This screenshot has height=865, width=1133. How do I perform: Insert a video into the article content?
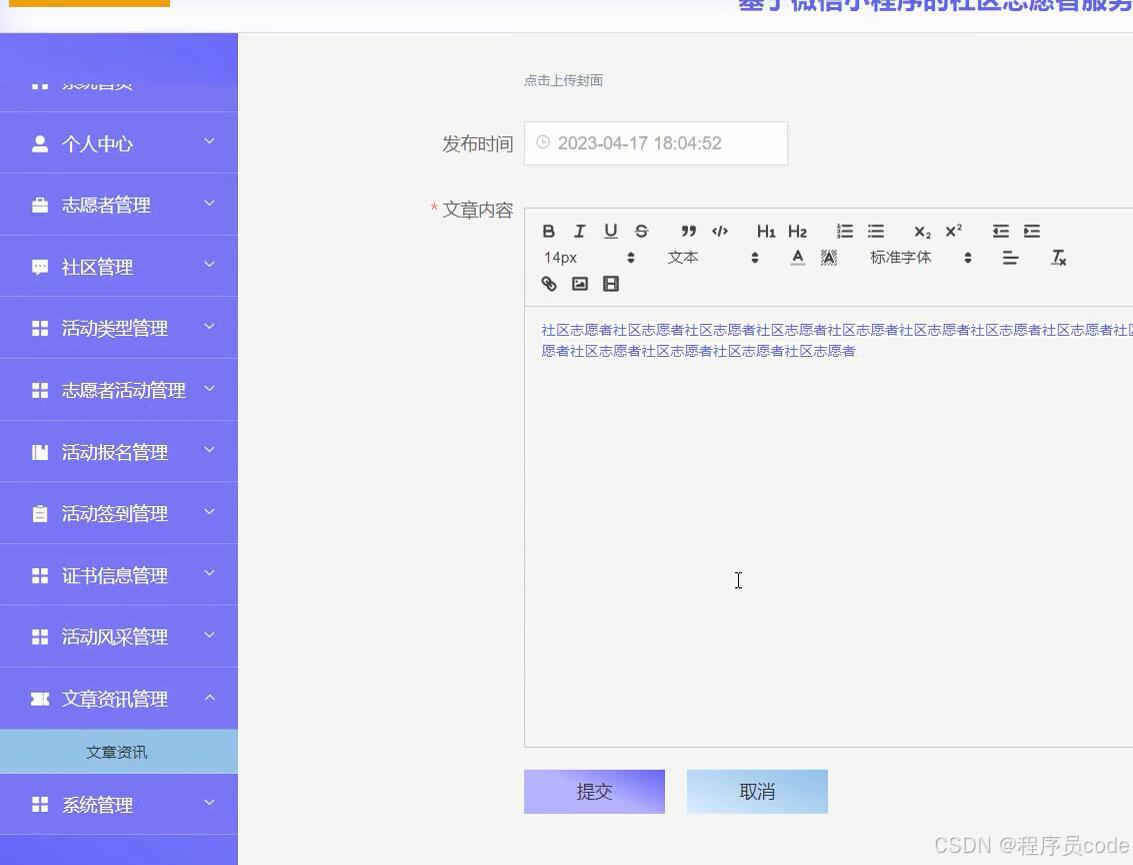tap(611, 284)
